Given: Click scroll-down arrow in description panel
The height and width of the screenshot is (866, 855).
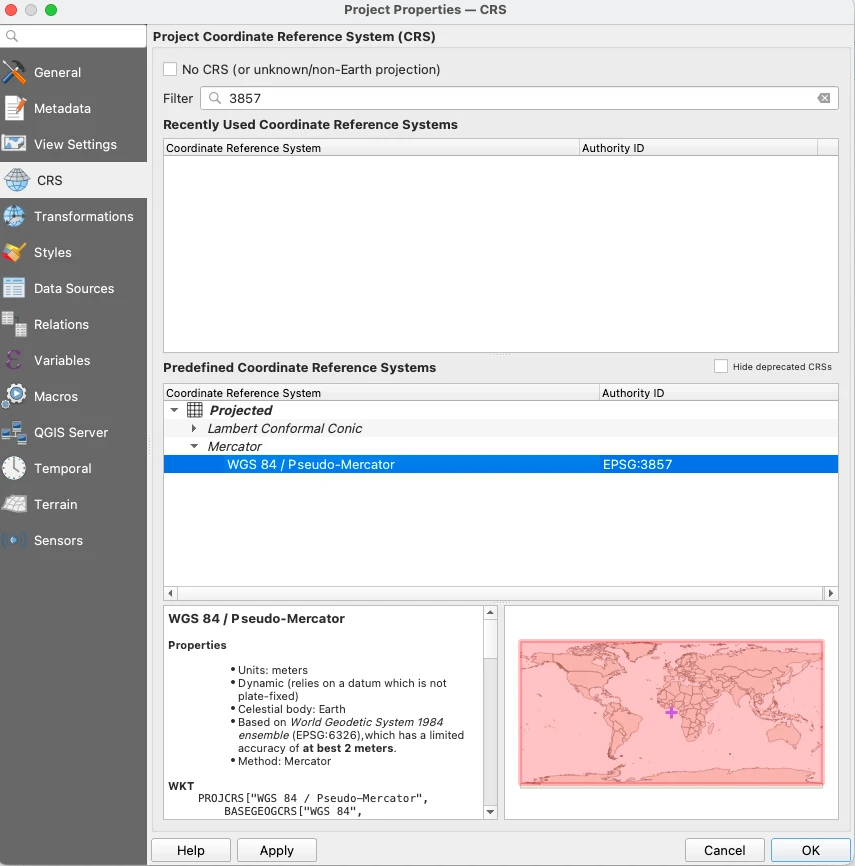Looking at the screenshot, I should [x=490, y=812].
